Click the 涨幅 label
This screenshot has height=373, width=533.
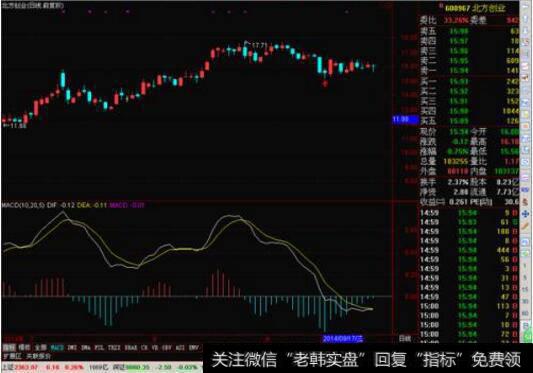[x=428, y=151]
